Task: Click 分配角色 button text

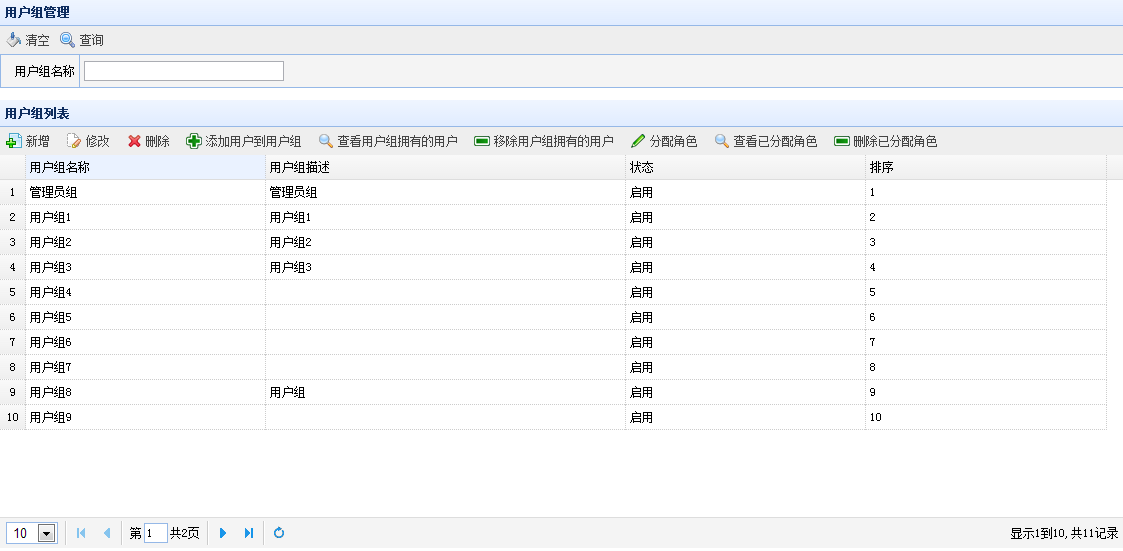Action: 673,141
